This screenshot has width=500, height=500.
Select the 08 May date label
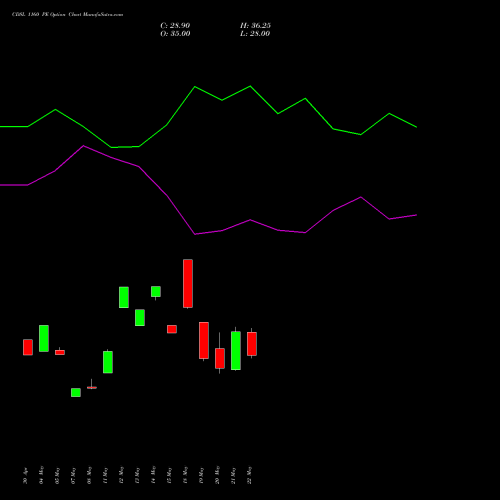pyautogui.click(x=89, y=476)
